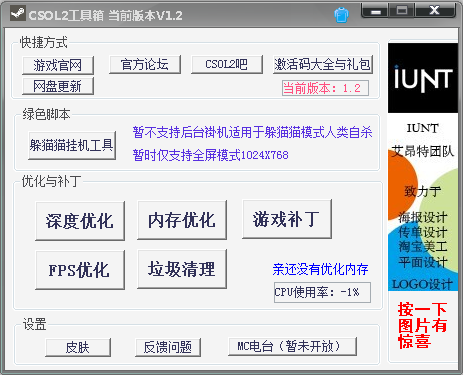Click 反馈问题 button
This screenshot has width=463, height=375.
pyautogui.click(x=168, y=347)
